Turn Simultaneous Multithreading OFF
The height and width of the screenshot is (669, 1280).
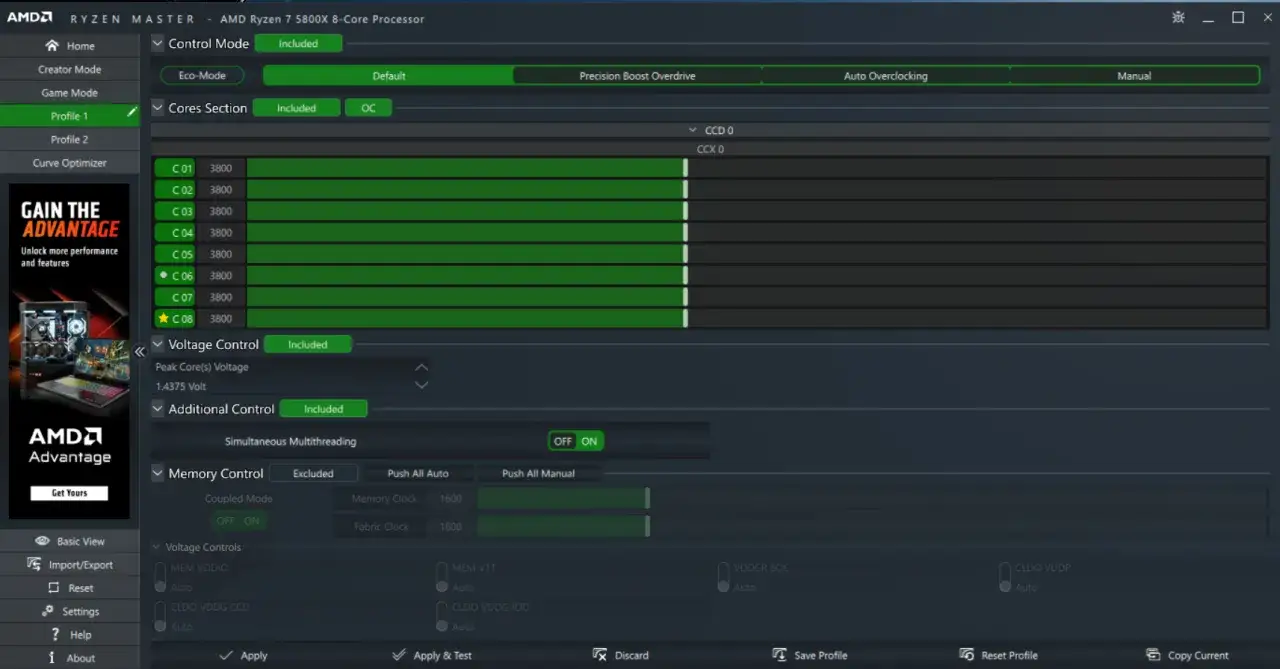click(563, 441)
